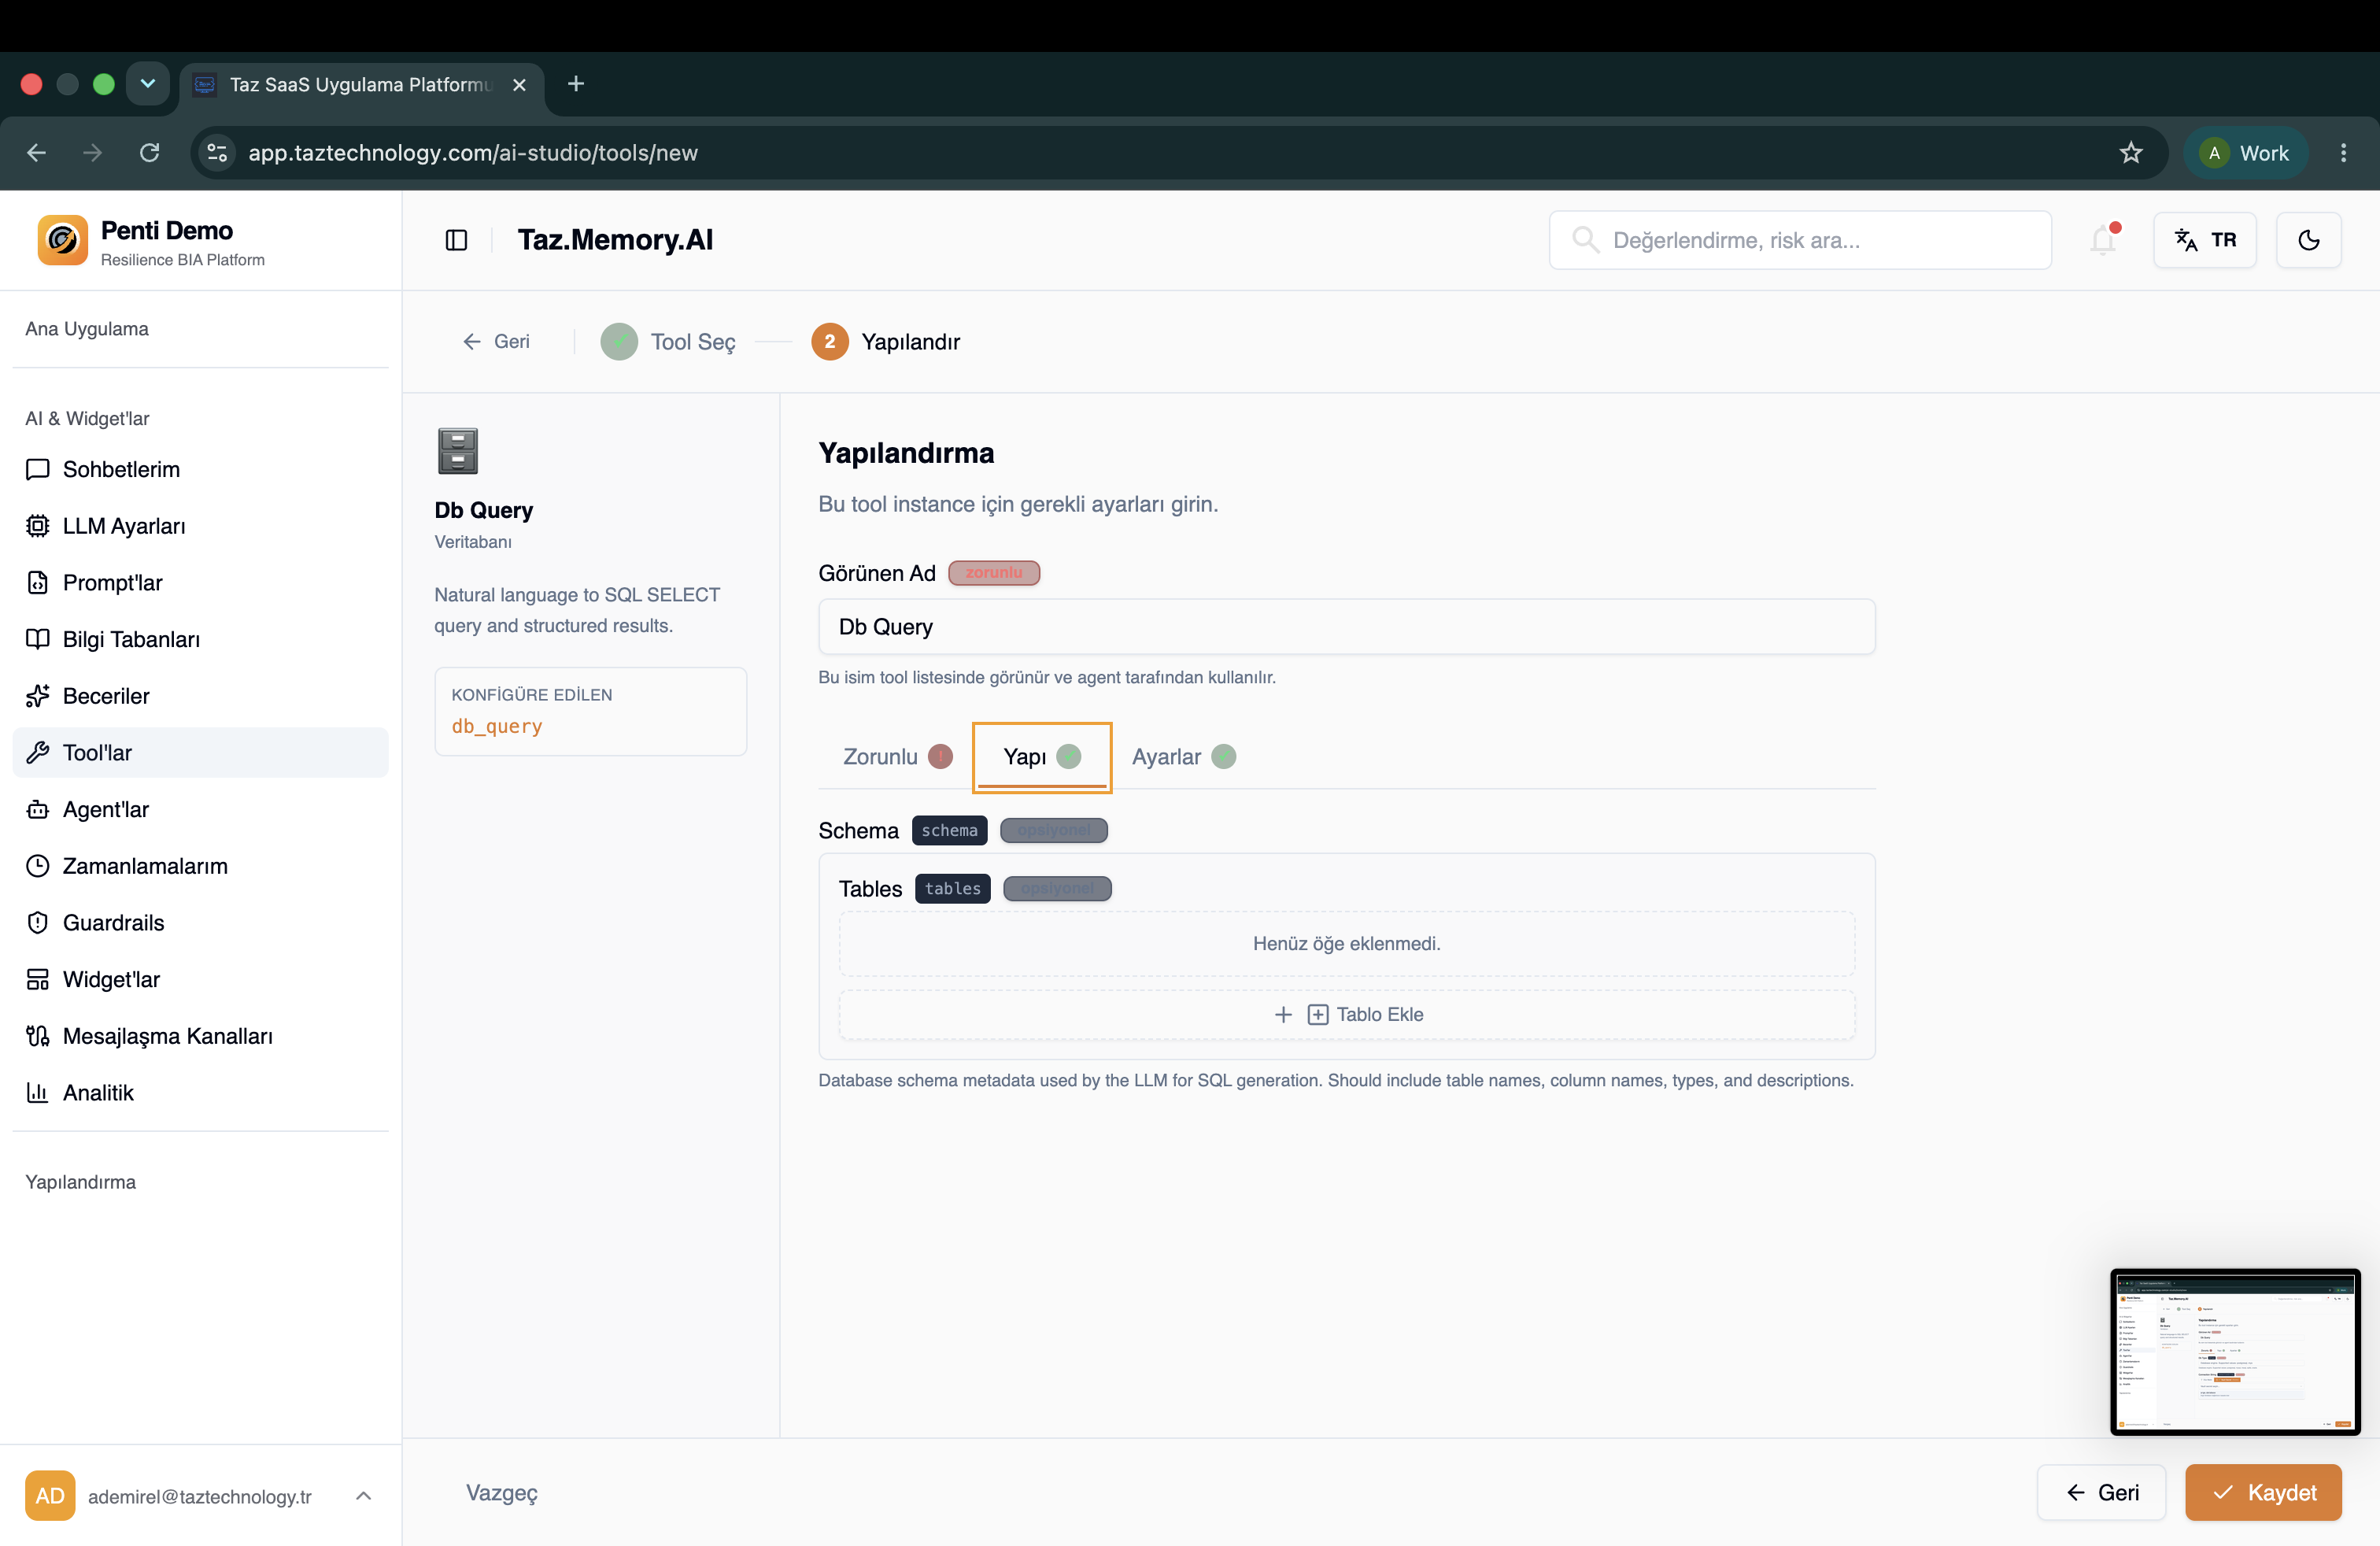2380x1546 pixels.
Task: Click the db_query configured label
Action: pos(497,727)
